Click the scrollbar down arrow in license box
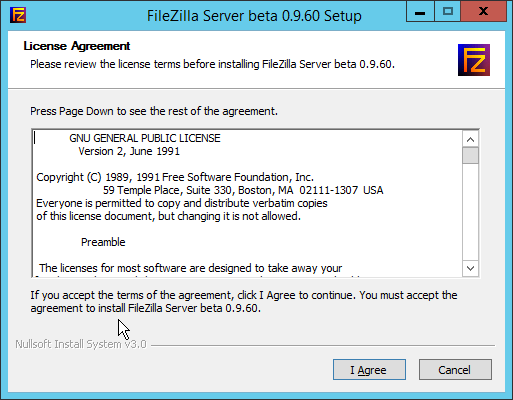 click(470, 268)
